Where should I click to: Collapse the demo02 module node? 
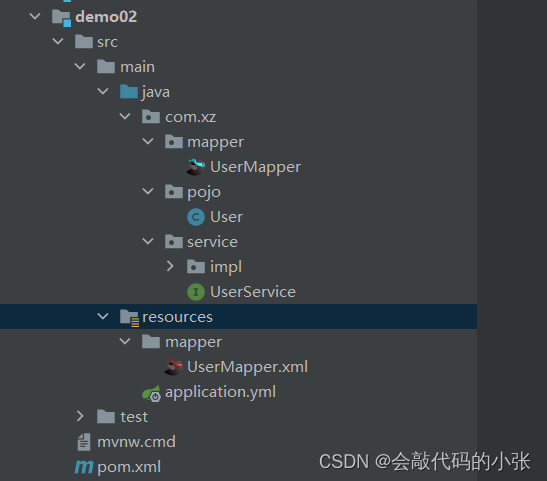pyautogui.click(x=35, y=16)
